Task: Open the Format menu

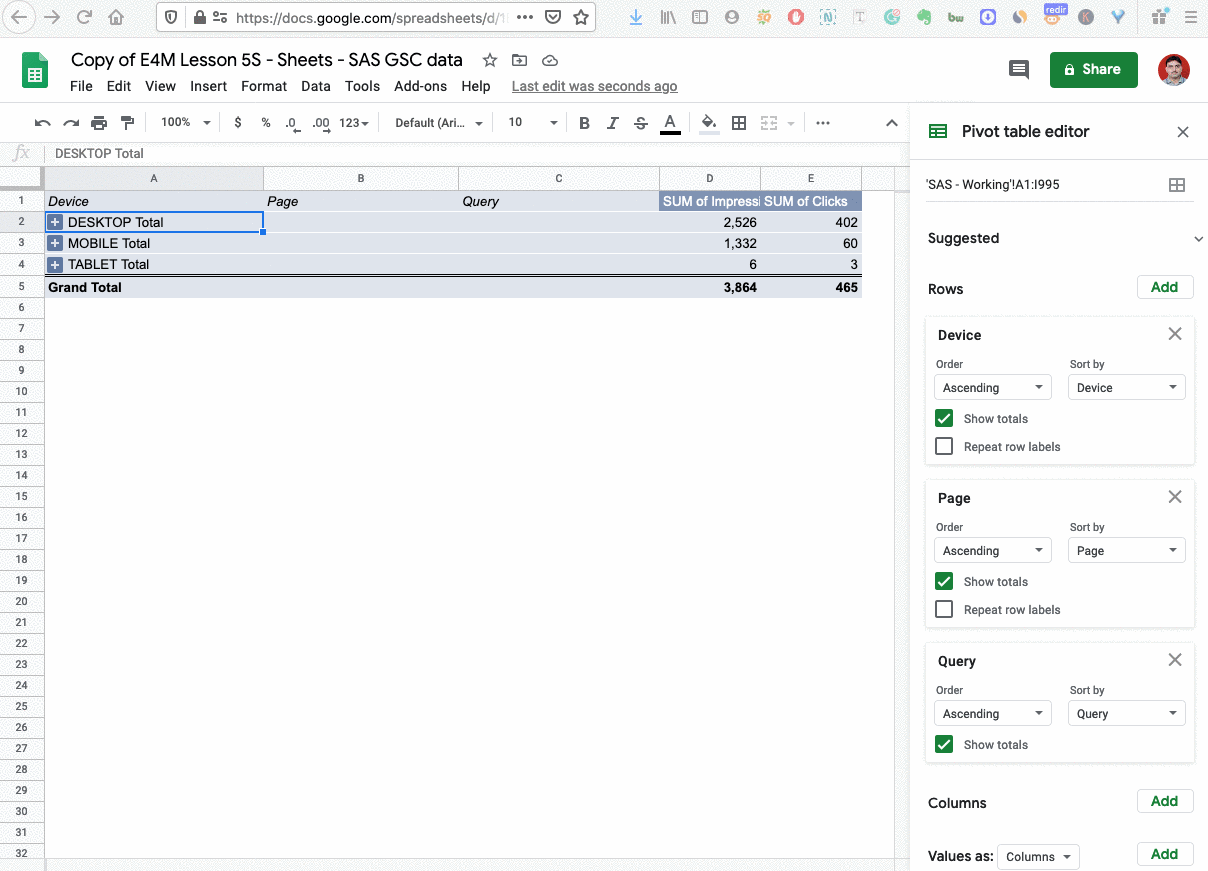Action: [x=264, y=86]
